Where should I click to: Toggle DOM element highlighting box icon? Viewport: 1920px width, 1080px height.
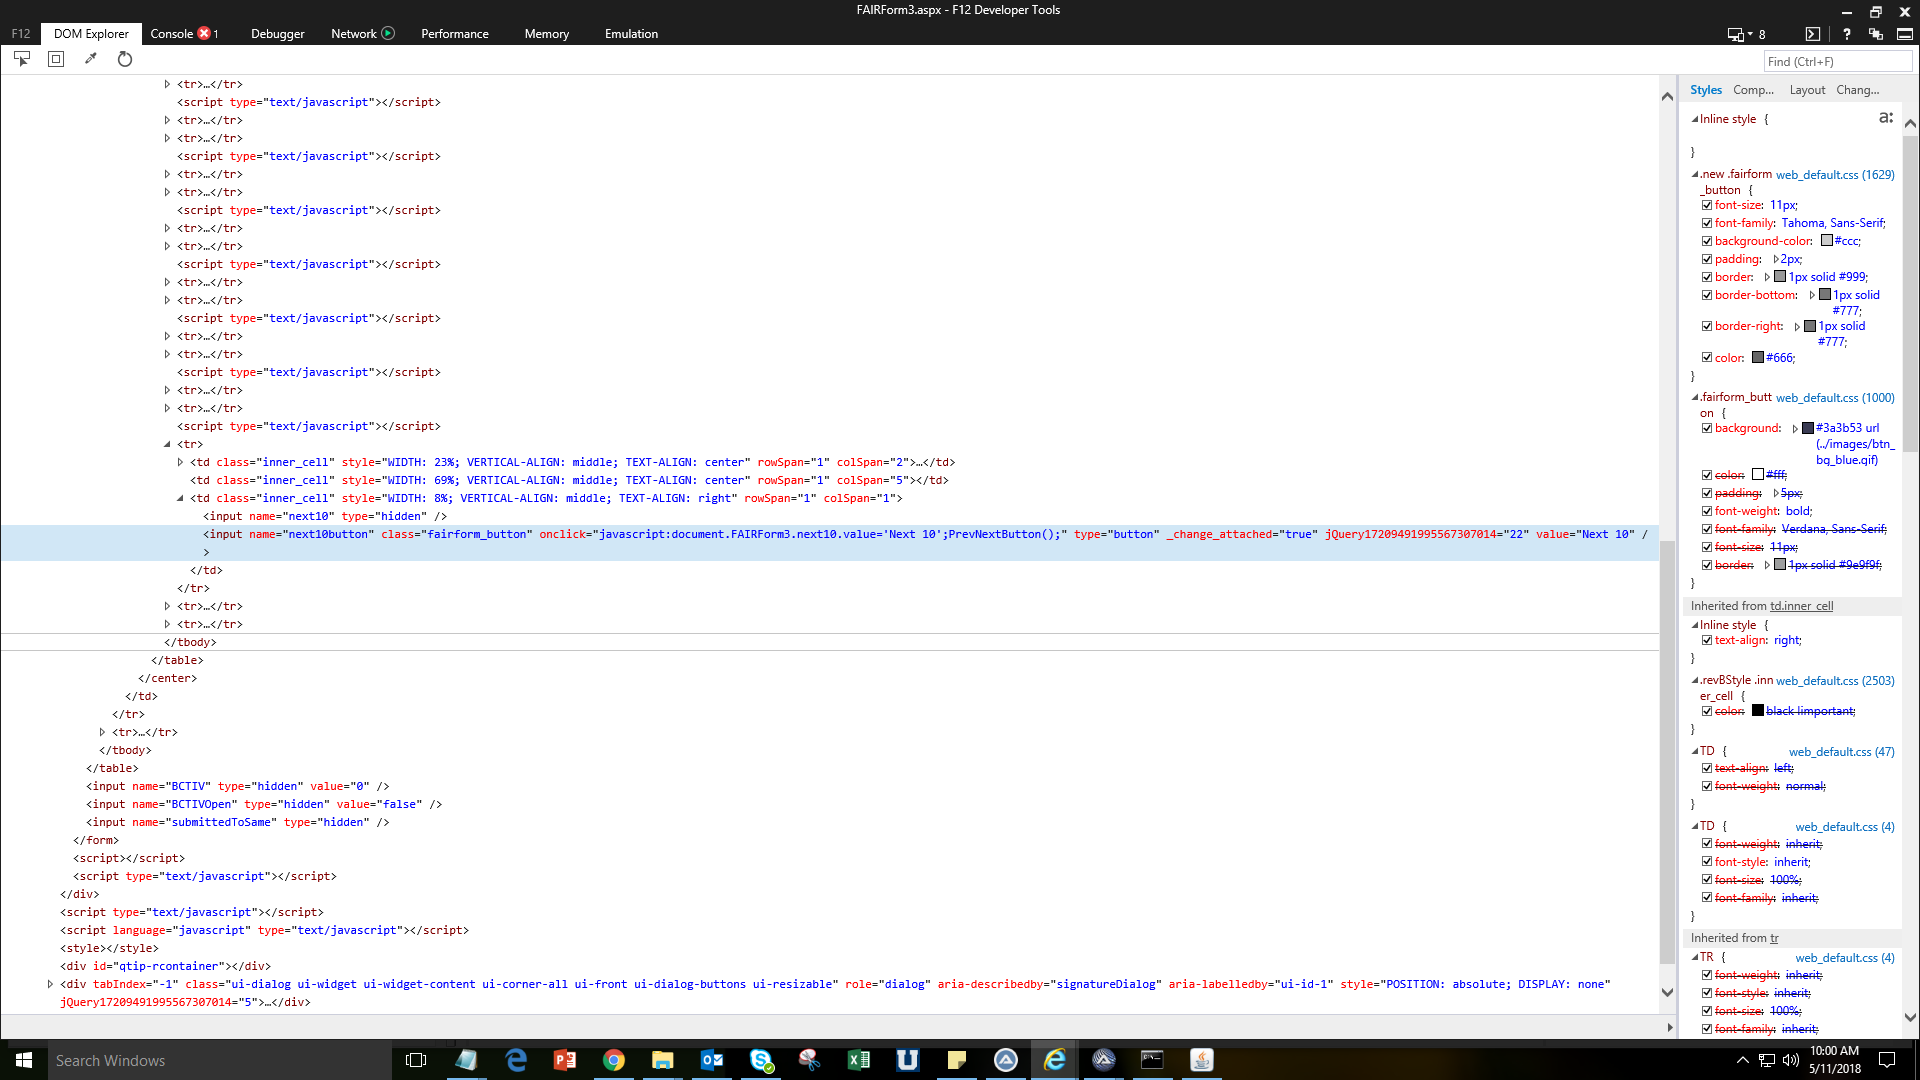point(56,59)
